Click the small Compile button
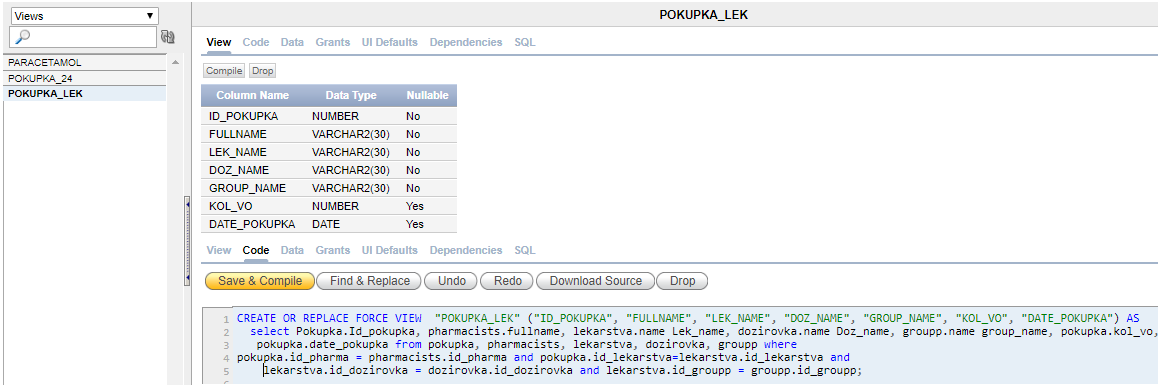The image size is (1158, 385). (225, 71)
